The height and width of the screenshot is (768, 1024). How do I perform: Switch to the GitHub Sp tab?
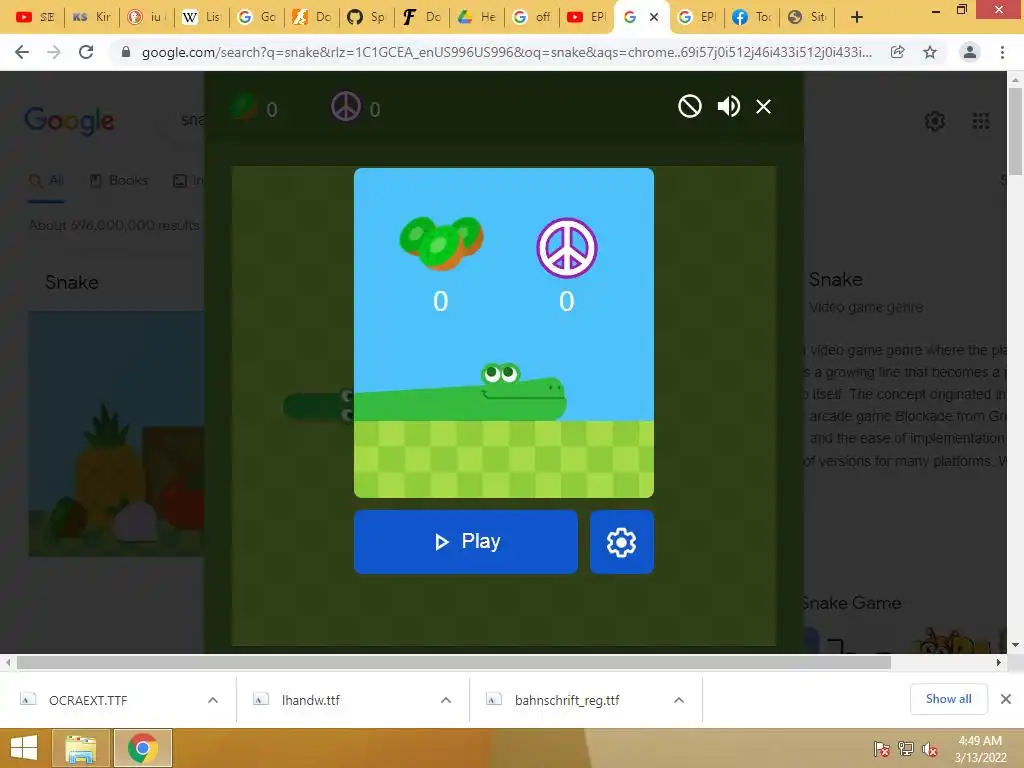366,17
